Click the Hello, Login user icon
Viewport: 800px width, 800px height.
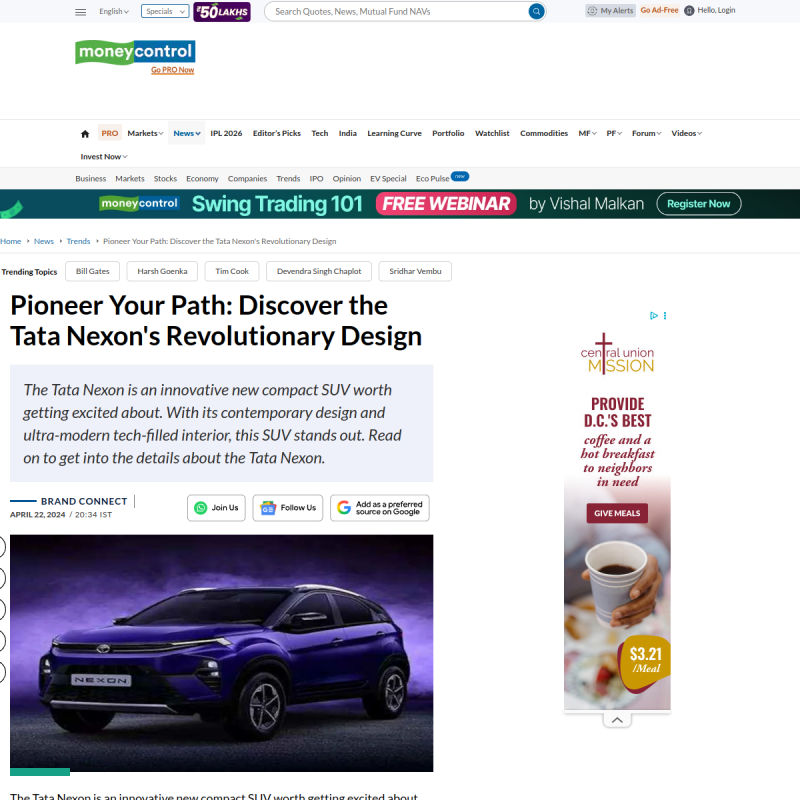click(x=689, y=11)
